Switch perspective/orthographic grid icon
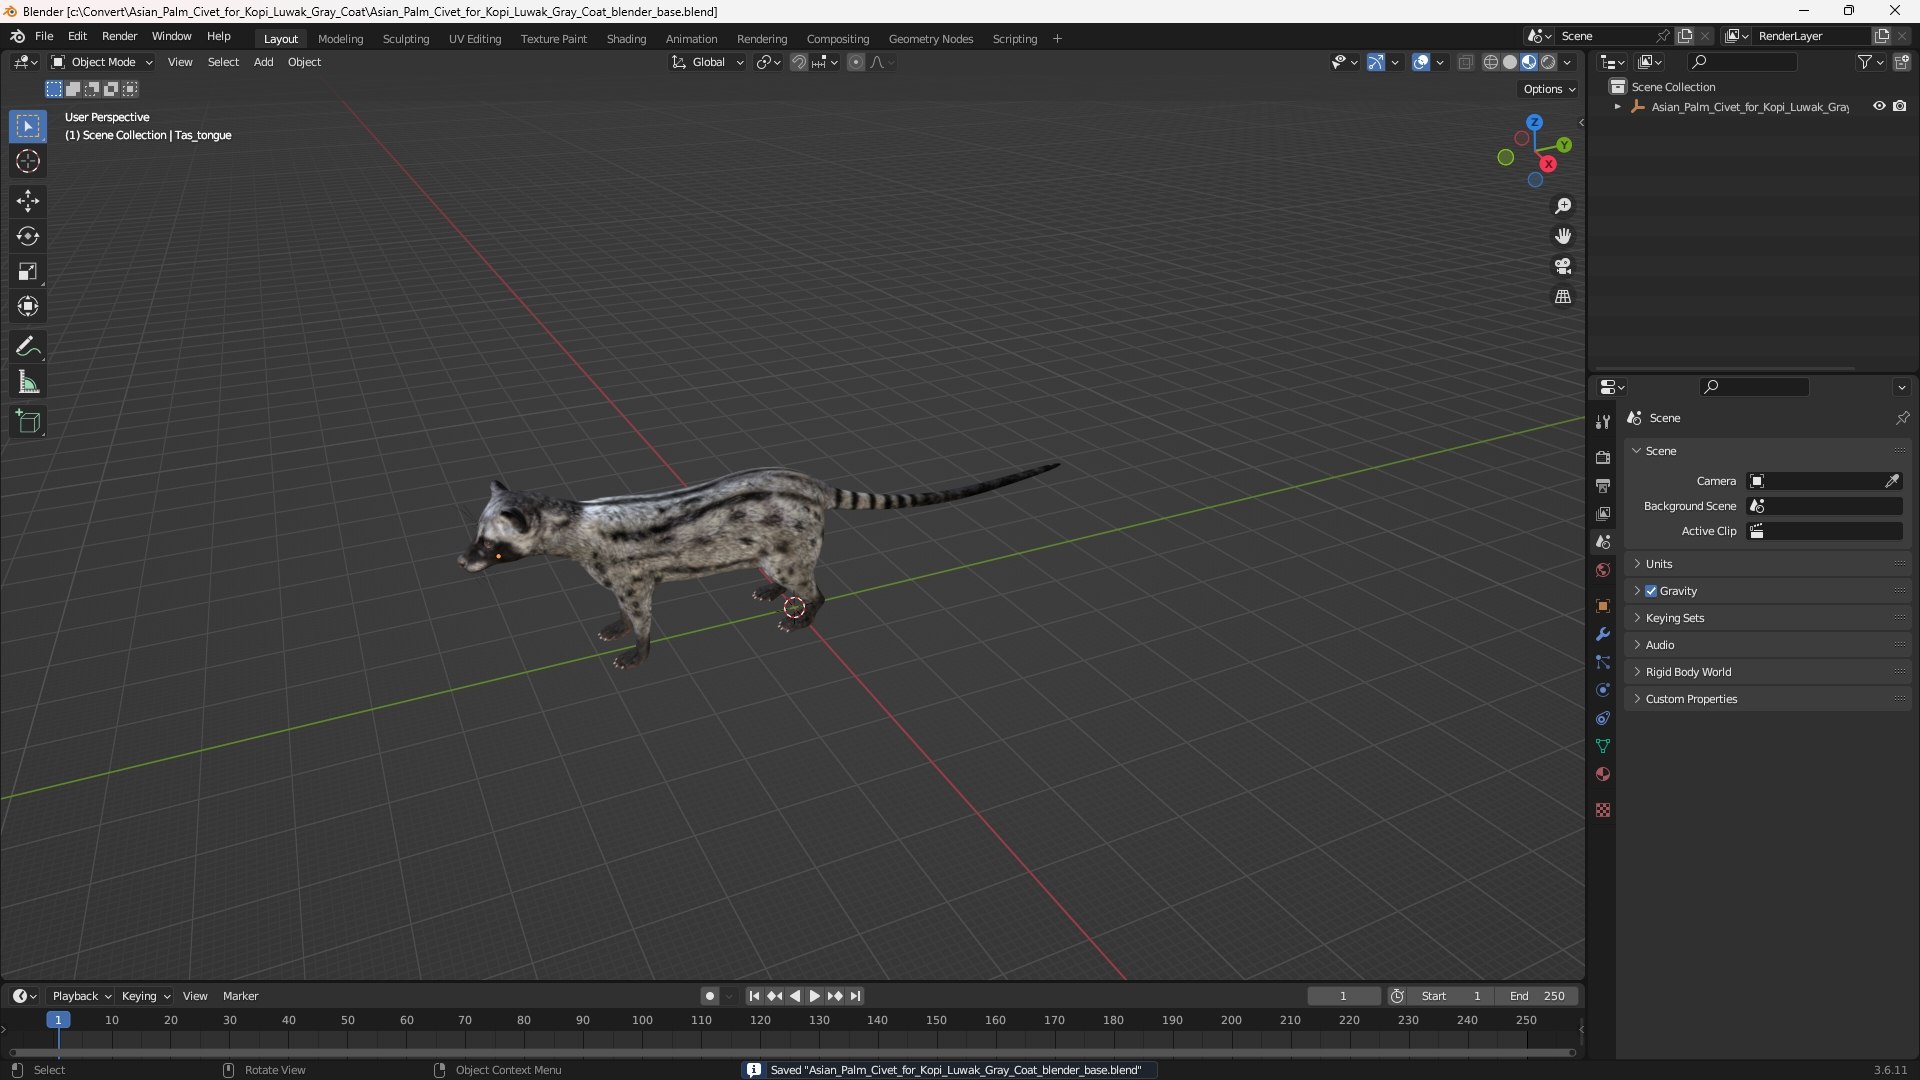This screenshot has height=1080, width=1920. click(1563, 297)
